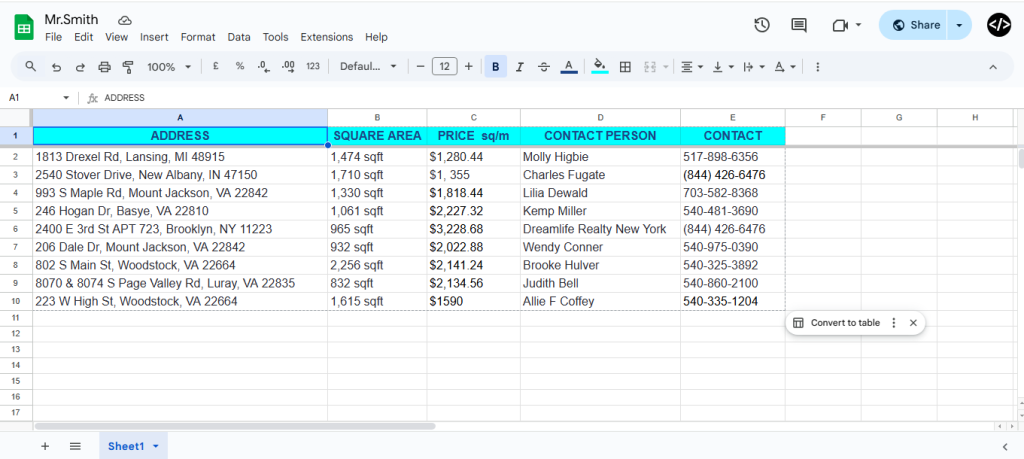
Task: Click the Share button
Action: pos(915,25)
